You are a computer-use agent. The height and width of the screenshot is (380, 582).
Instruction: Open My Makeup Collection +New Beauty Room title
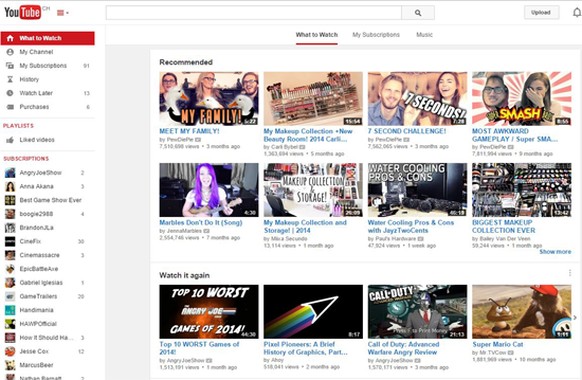(308, 135)
